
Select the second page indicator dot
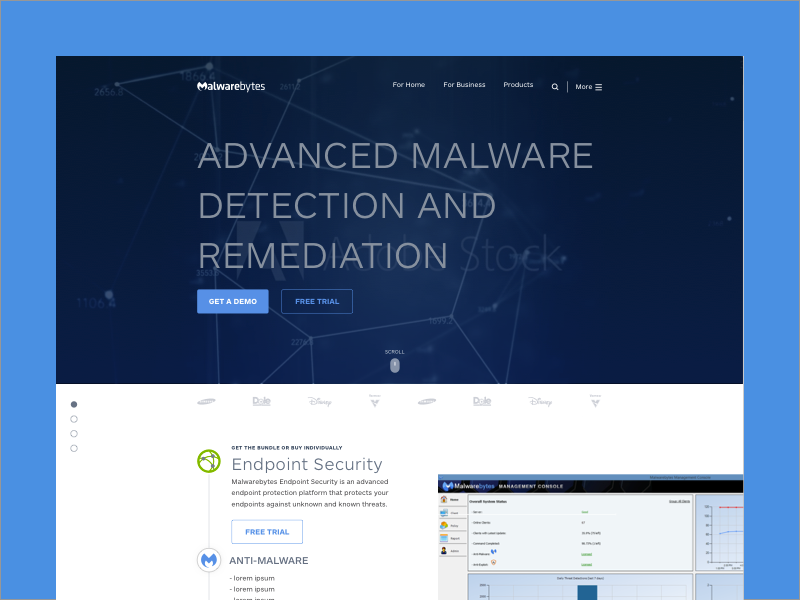(74, 419)
